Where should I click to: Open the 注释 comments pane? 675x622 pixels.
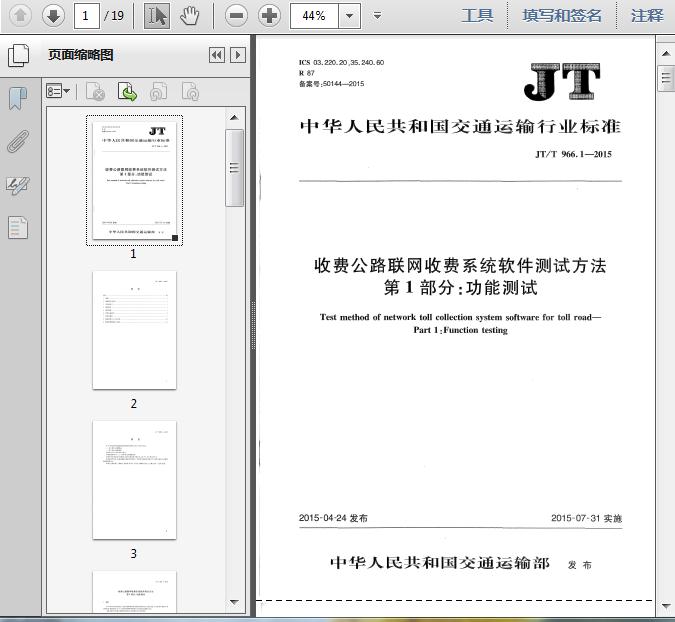(x=647, y=16)
